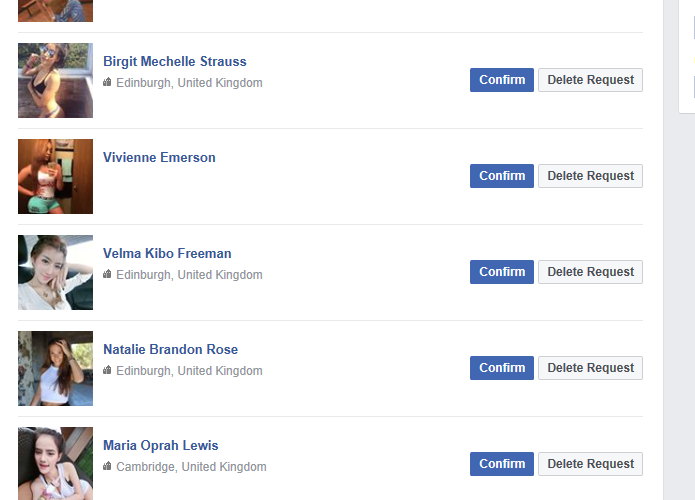Click the location icon next to Cambridge, United Kingdom

107,467
